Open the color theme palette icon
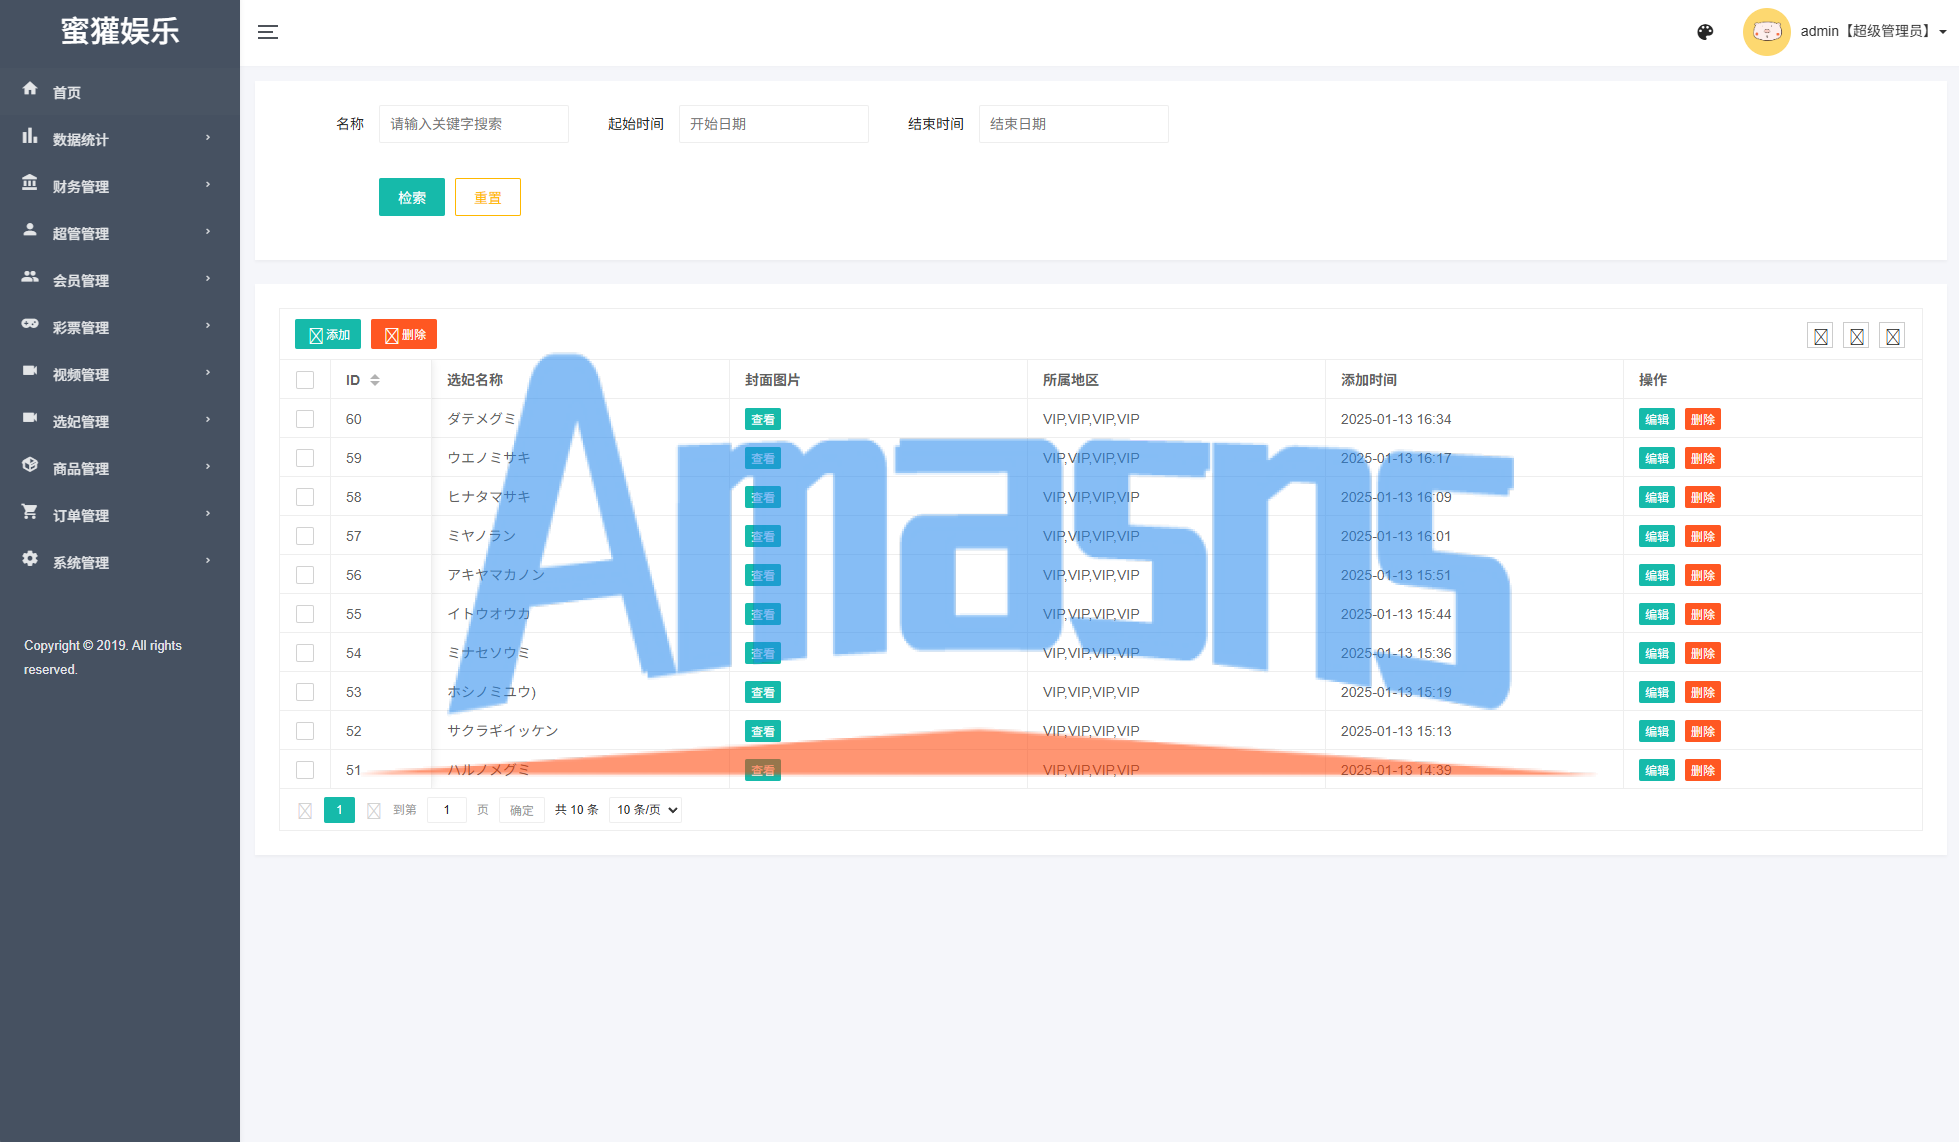1959x1142 pixels. [x=1705, y=32]
